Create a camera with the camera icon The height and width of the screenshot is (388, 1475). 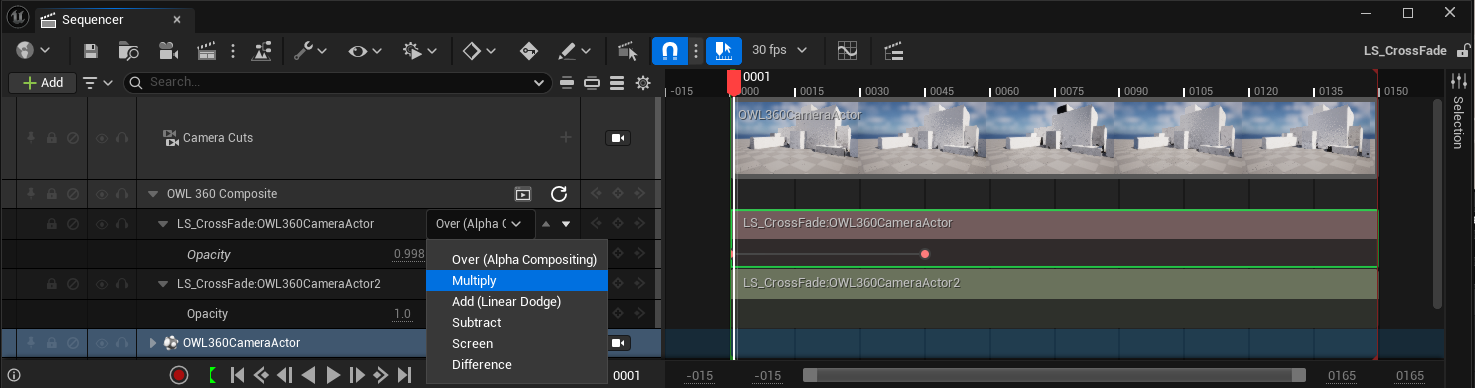pos(168,50)
